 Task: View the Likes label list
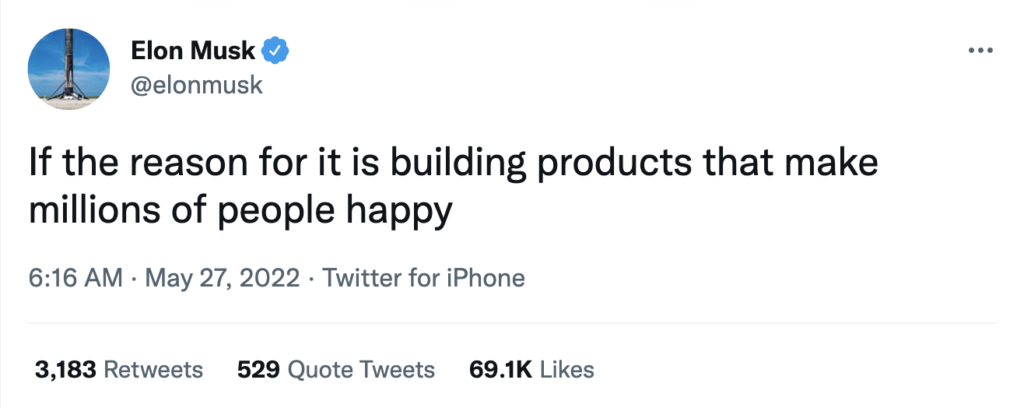coord(567,370)
